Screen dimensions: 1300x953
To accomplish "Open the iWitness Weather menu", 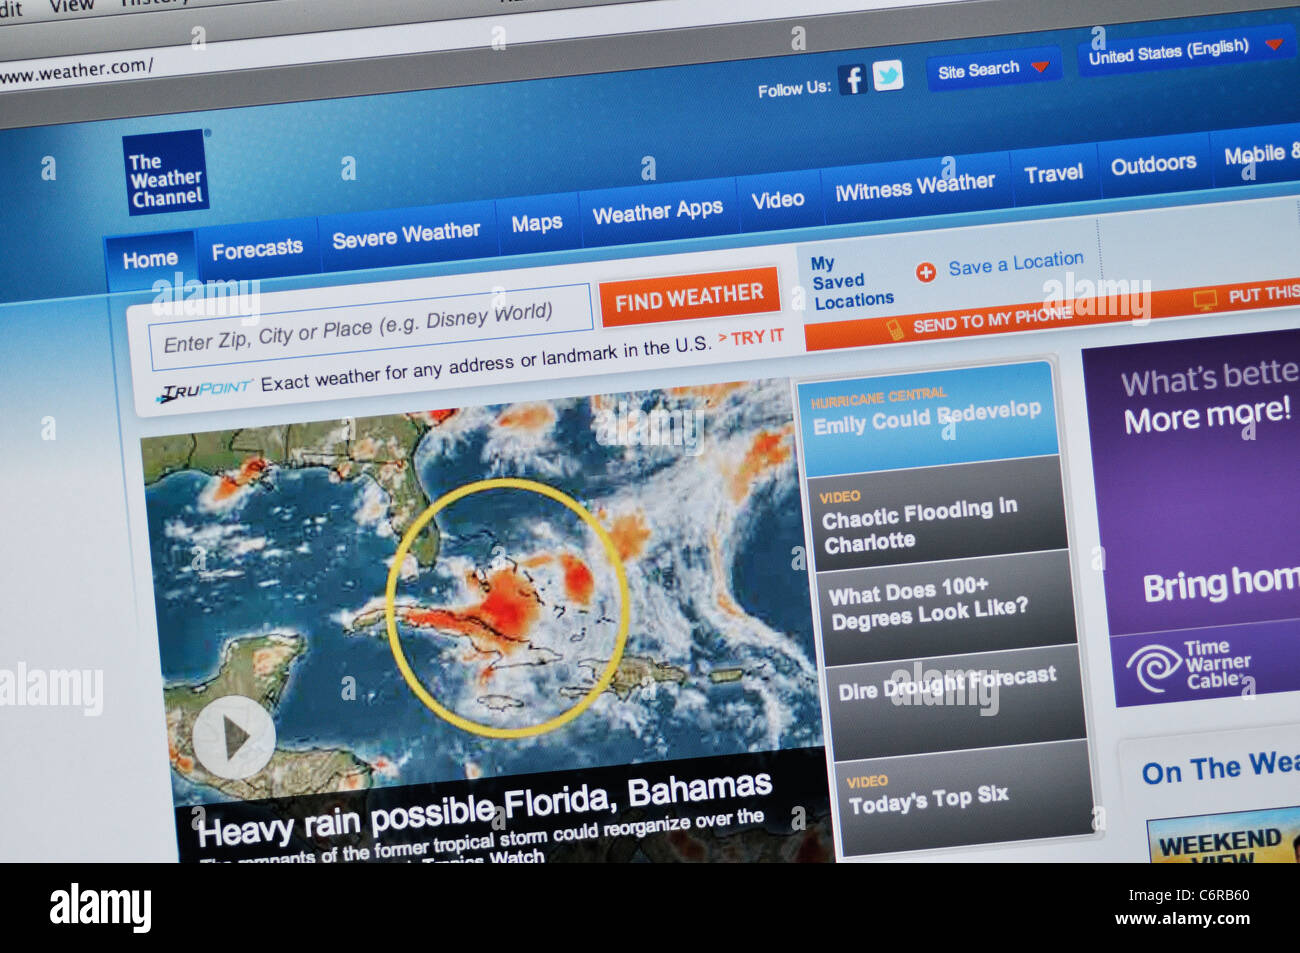I will click(x=915, y=186).
